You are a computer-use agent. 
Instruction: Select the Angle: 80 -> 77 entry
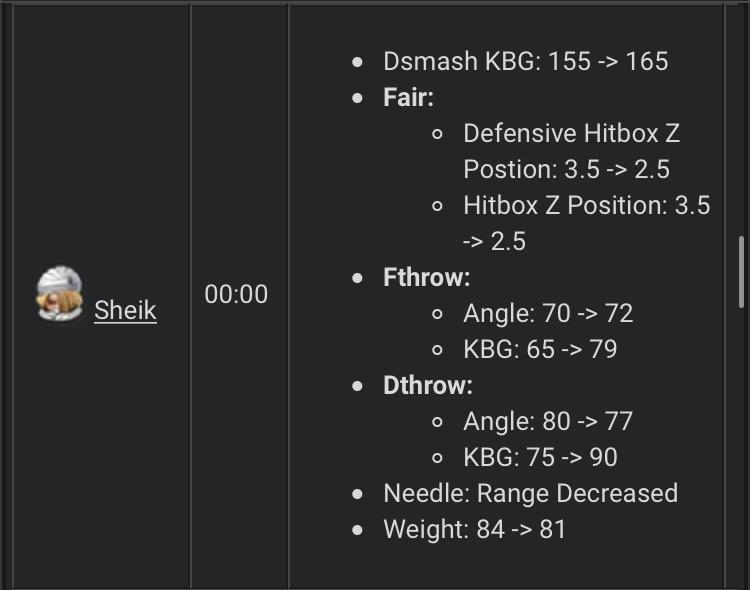pyautogui.click(x=548, y=422)
